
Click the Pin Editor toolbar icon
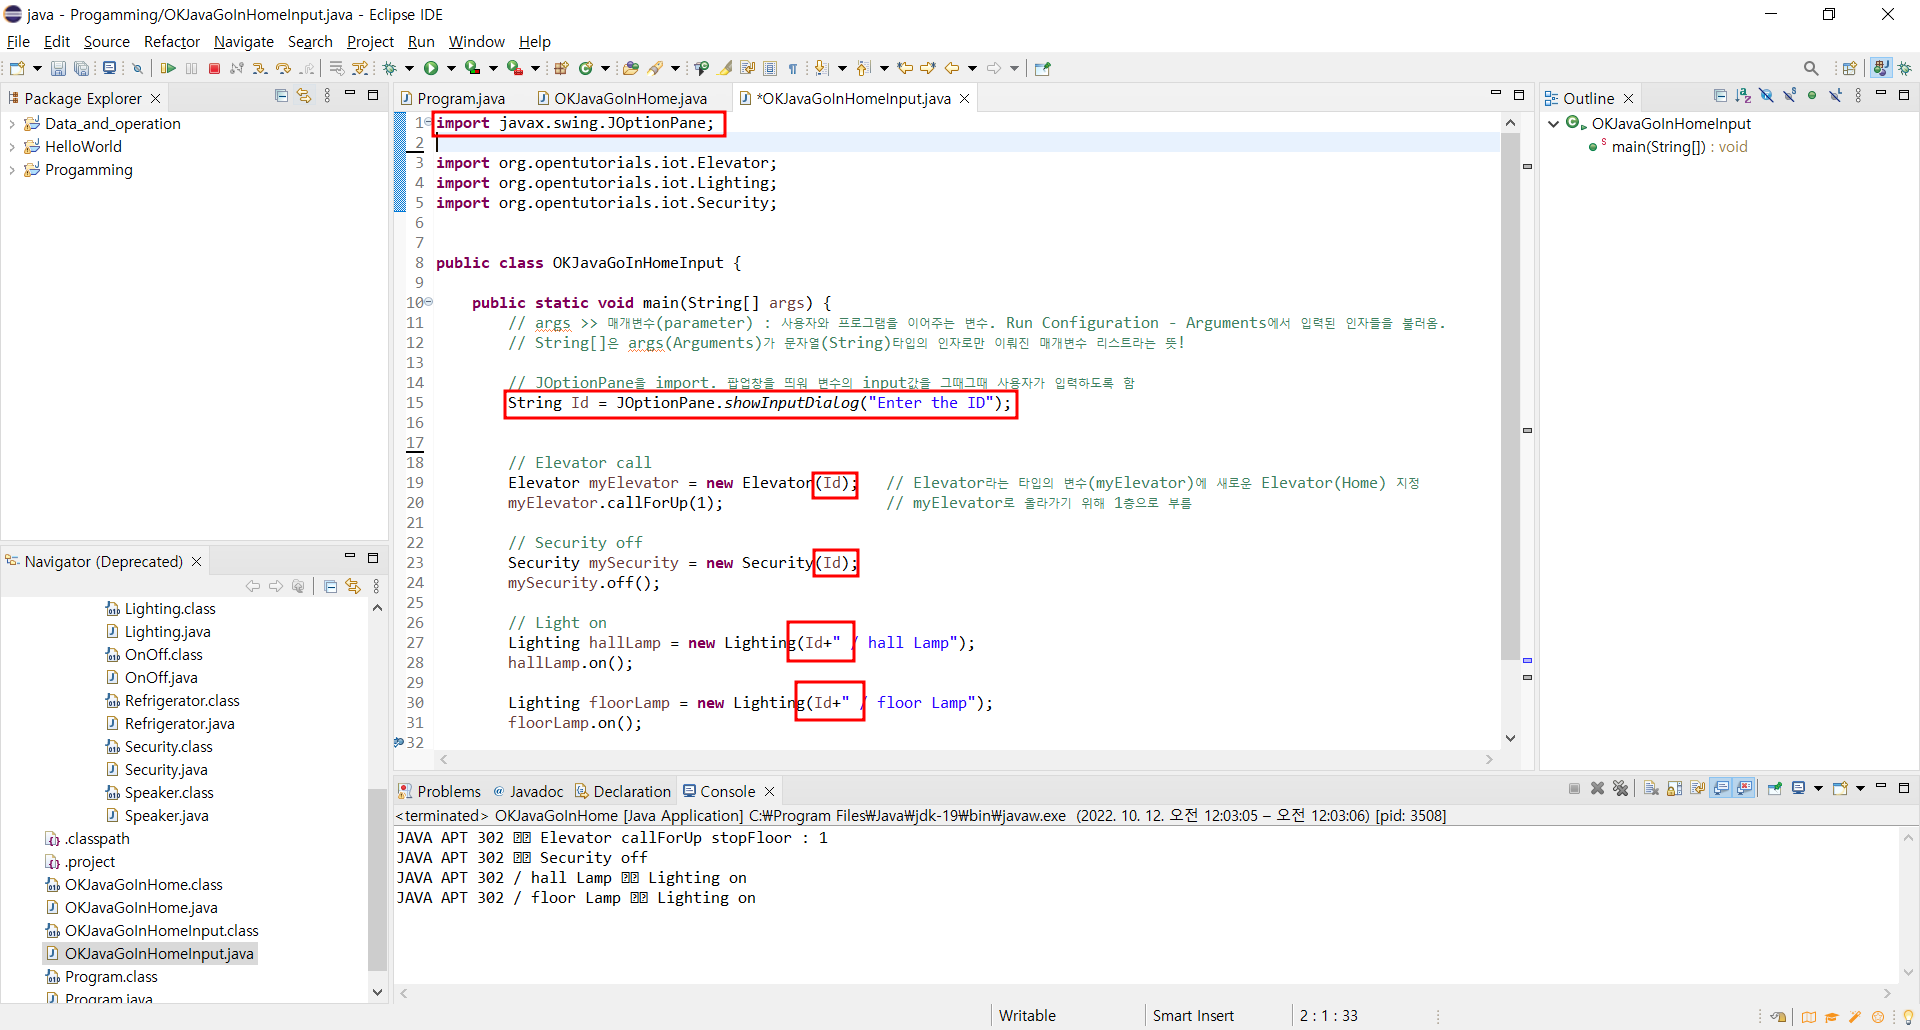pyautogui.click(x=1042, y=68)
